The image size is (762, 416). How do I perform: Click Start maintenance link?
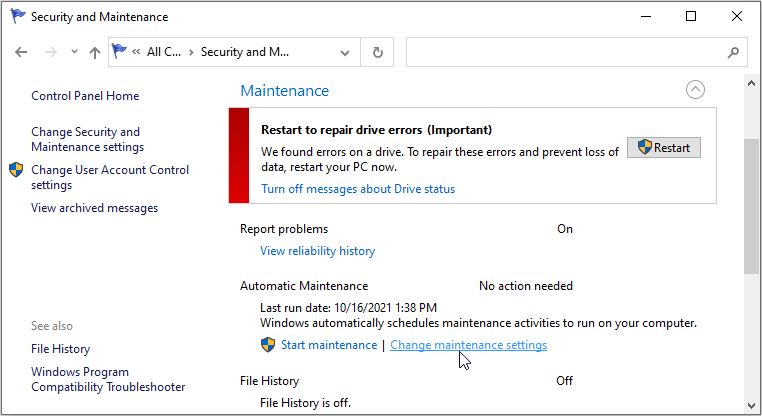click(x=329, y=345)
